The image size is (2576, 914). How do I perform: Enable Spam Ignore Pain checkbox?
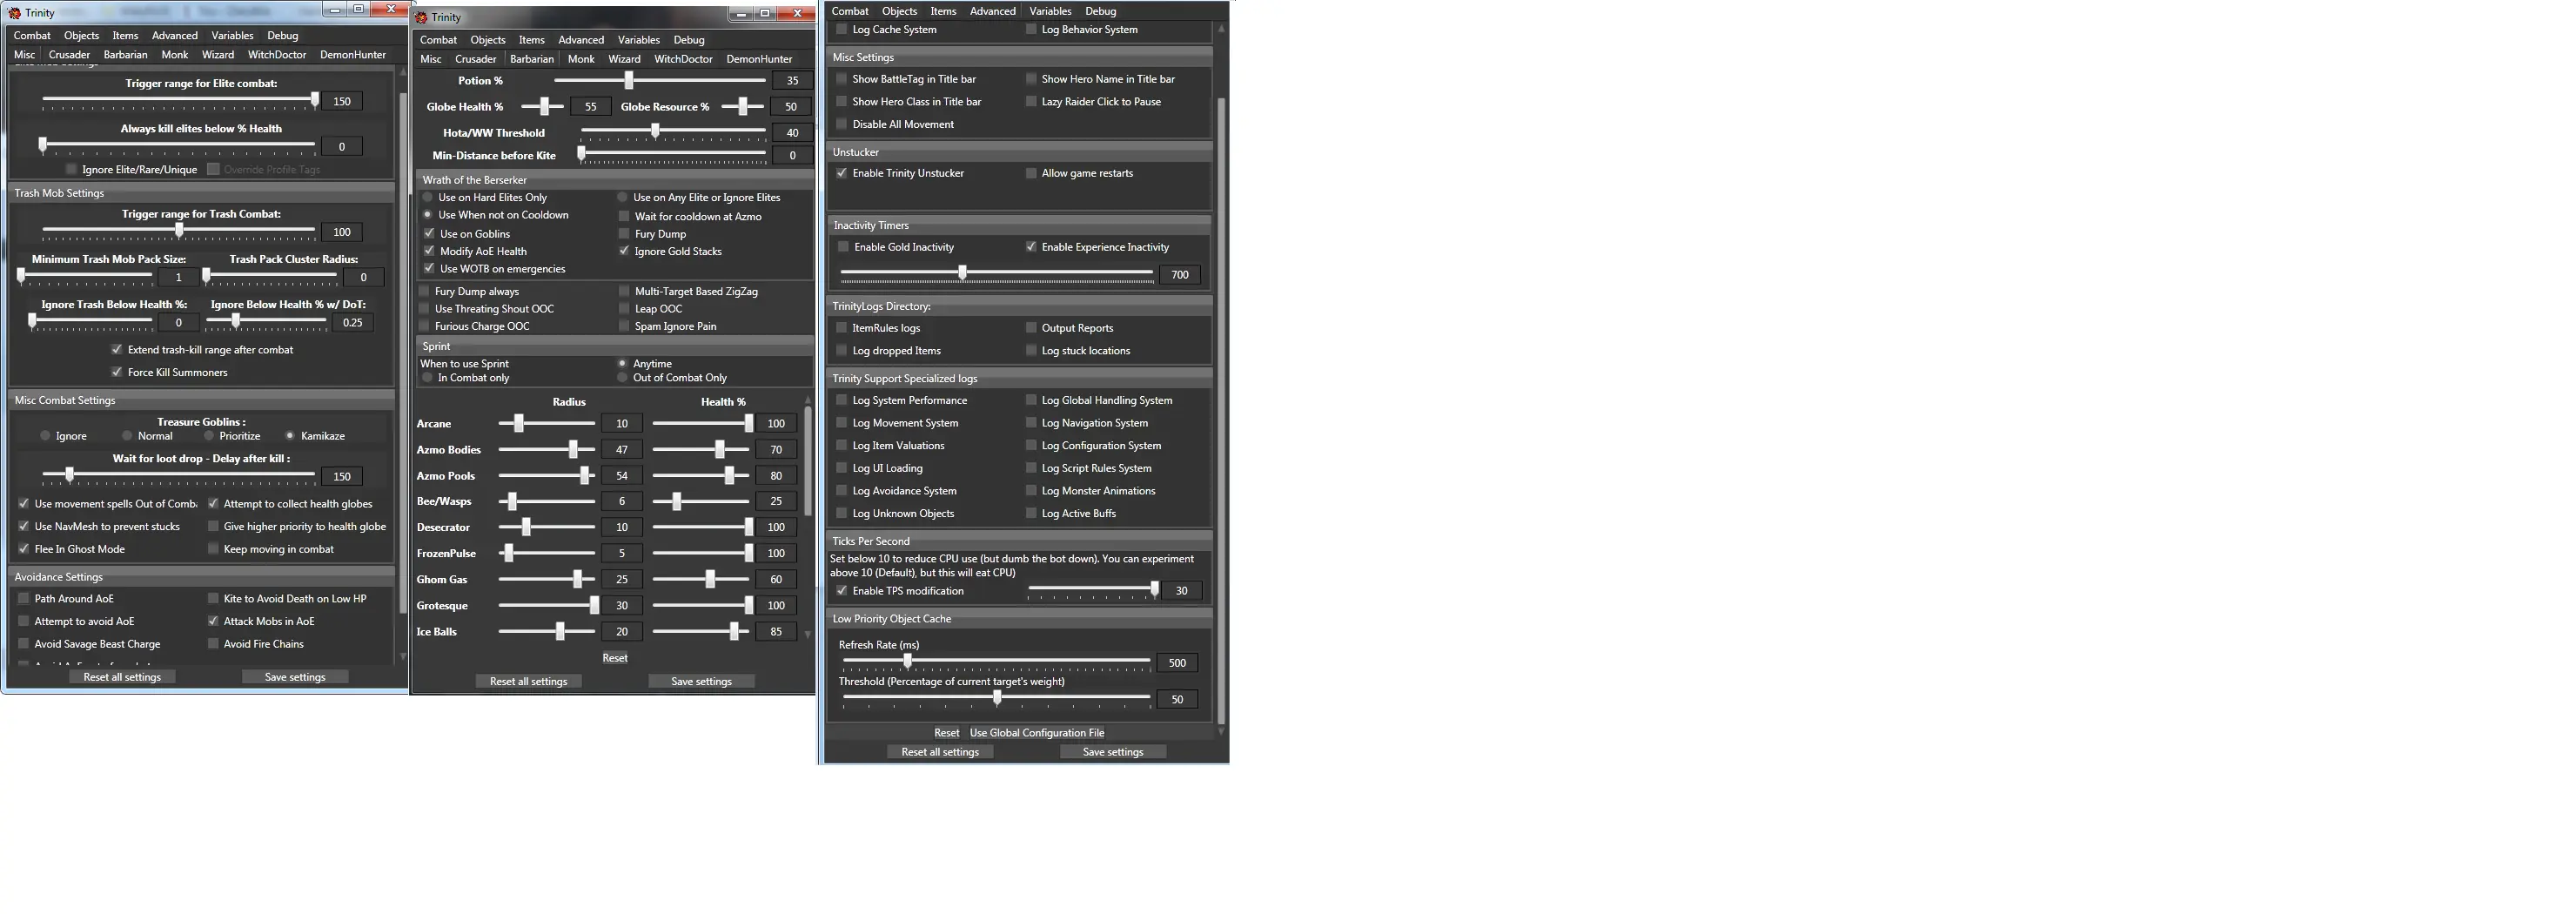coord(624,326)
